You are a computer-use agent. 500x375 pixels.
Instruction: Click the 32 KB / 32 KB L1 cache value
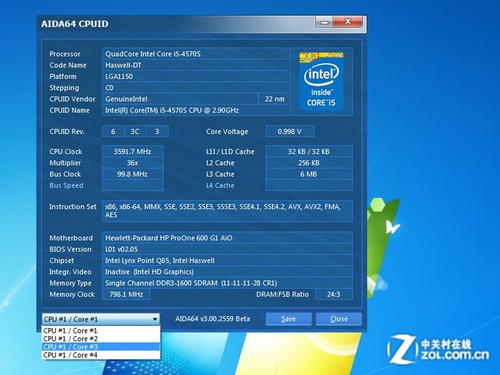click(x=309, y=152)
